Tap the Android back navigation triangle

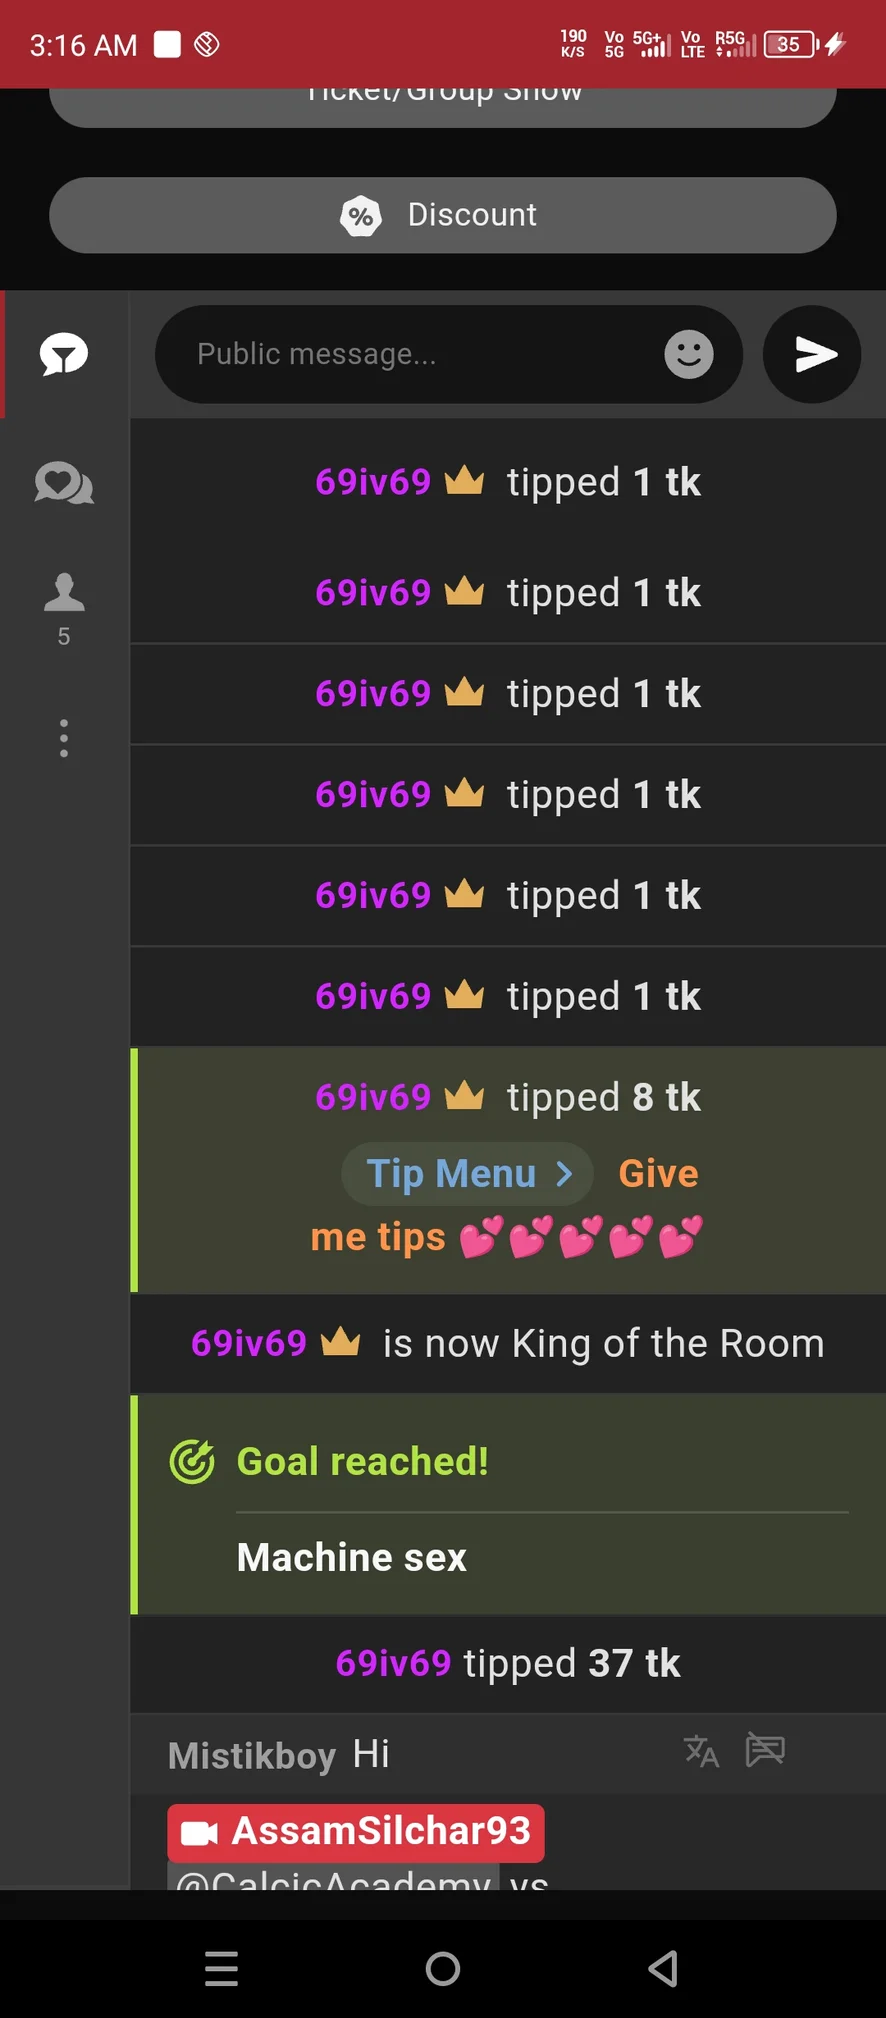click(x=663, y=1968)
